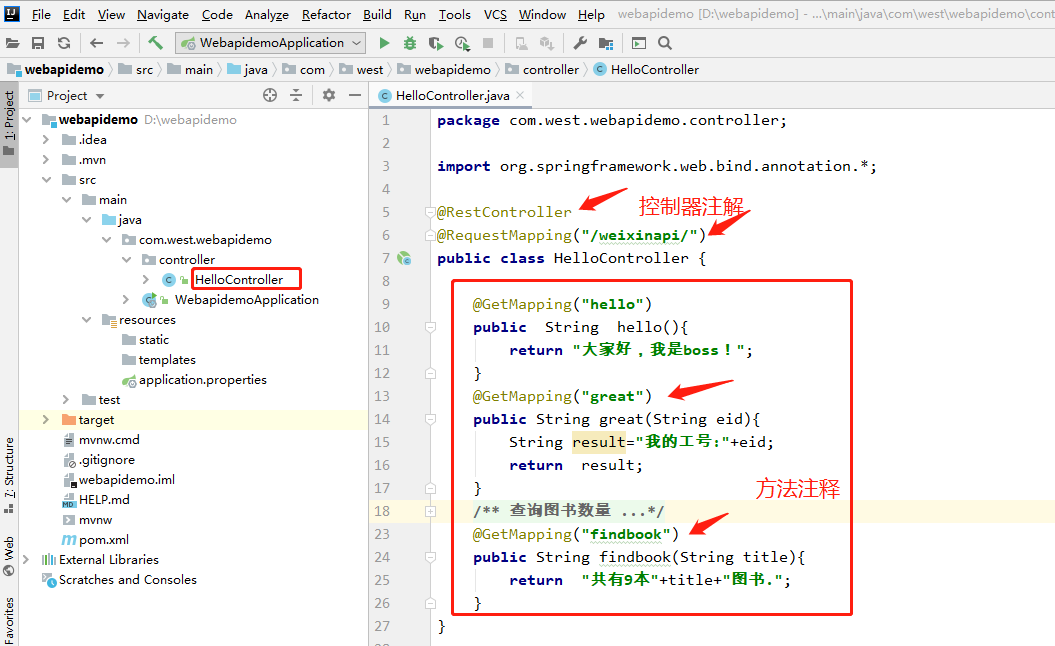Fold the hello method at line 10
Viewport: 1055px width, 646px height.
430,327
